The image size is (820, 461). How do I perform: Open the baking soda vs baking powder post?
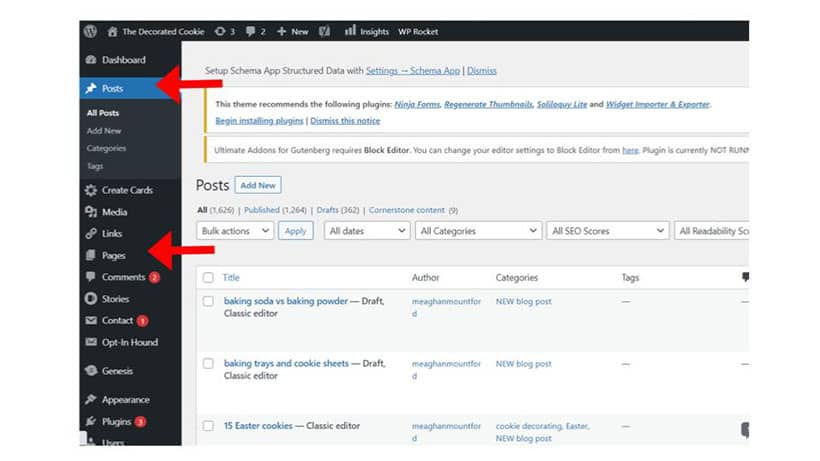[286, 301]
